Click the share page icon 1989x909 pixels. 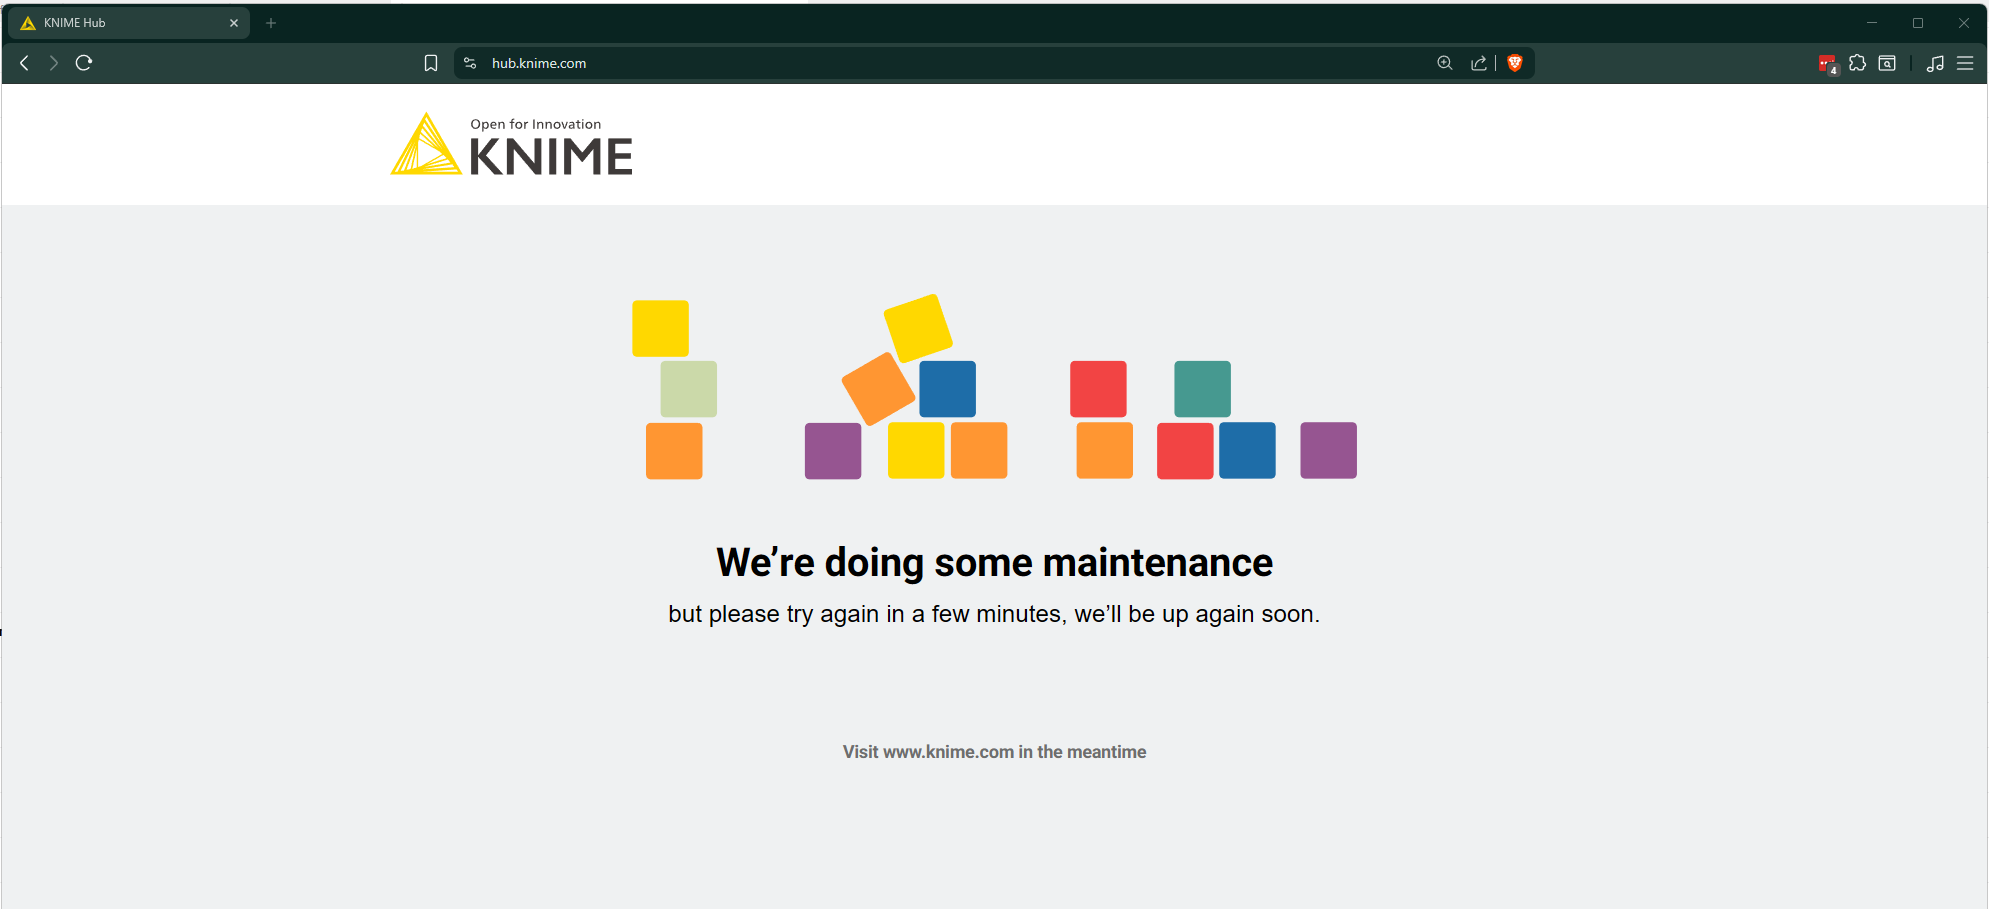(1478, 63)
